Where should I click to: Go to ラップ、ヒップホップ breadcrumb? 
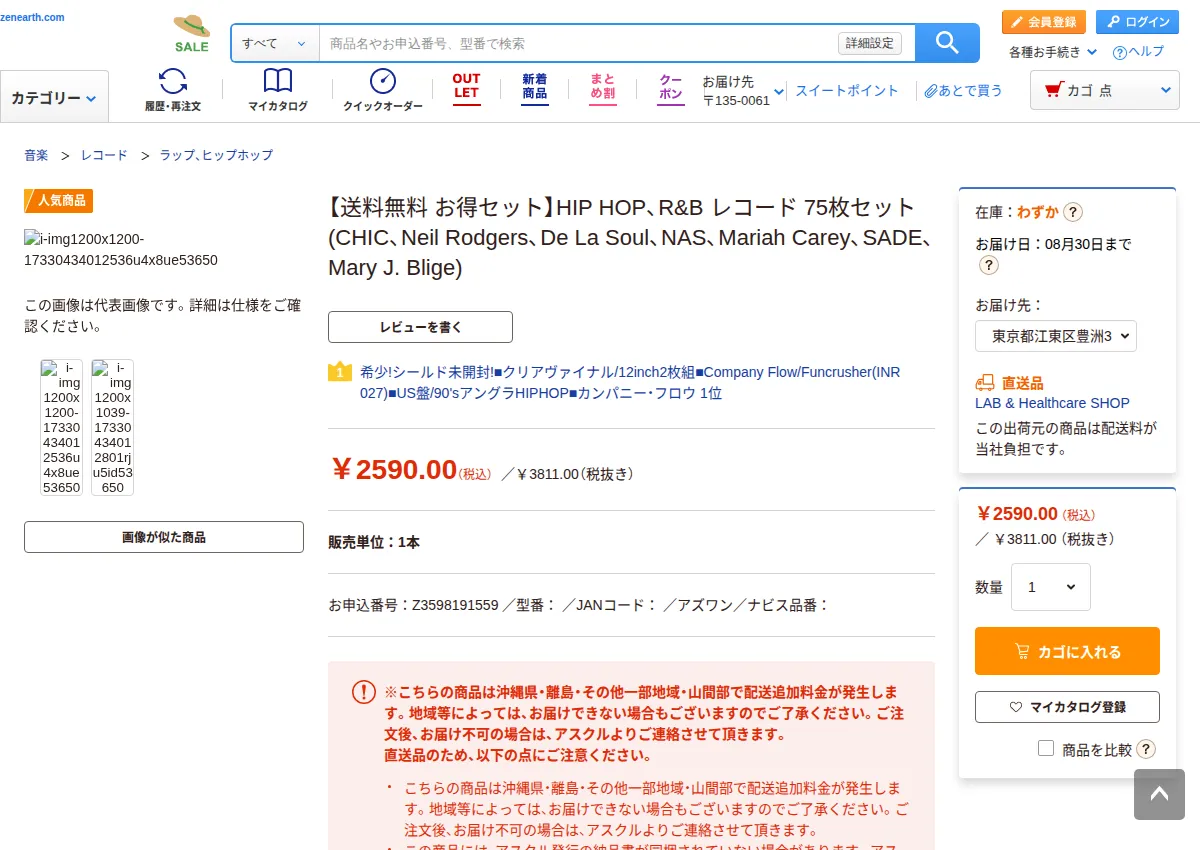click(x=216, y=155)
